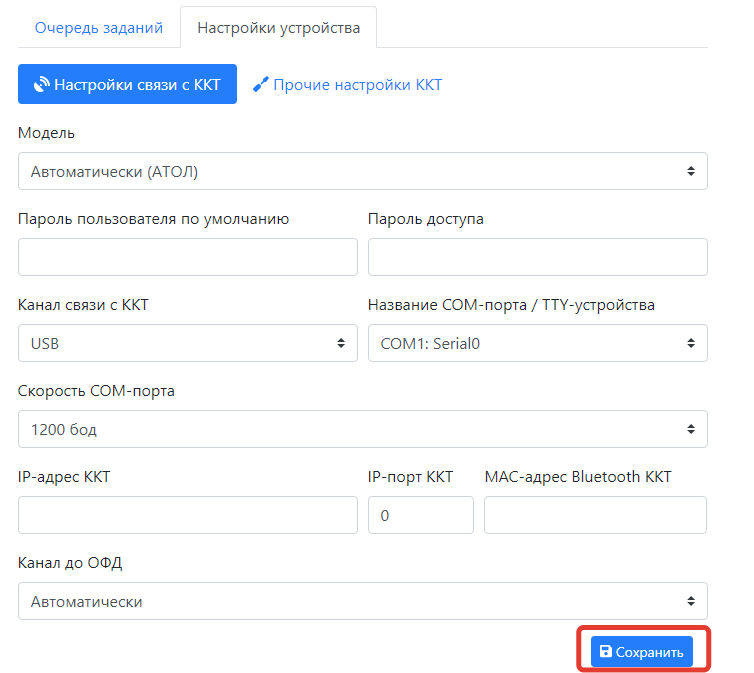The image size is (754, 673).
Task: Click the wrench icon beside Прочие настройки ККТ
Action: point(261,85)
